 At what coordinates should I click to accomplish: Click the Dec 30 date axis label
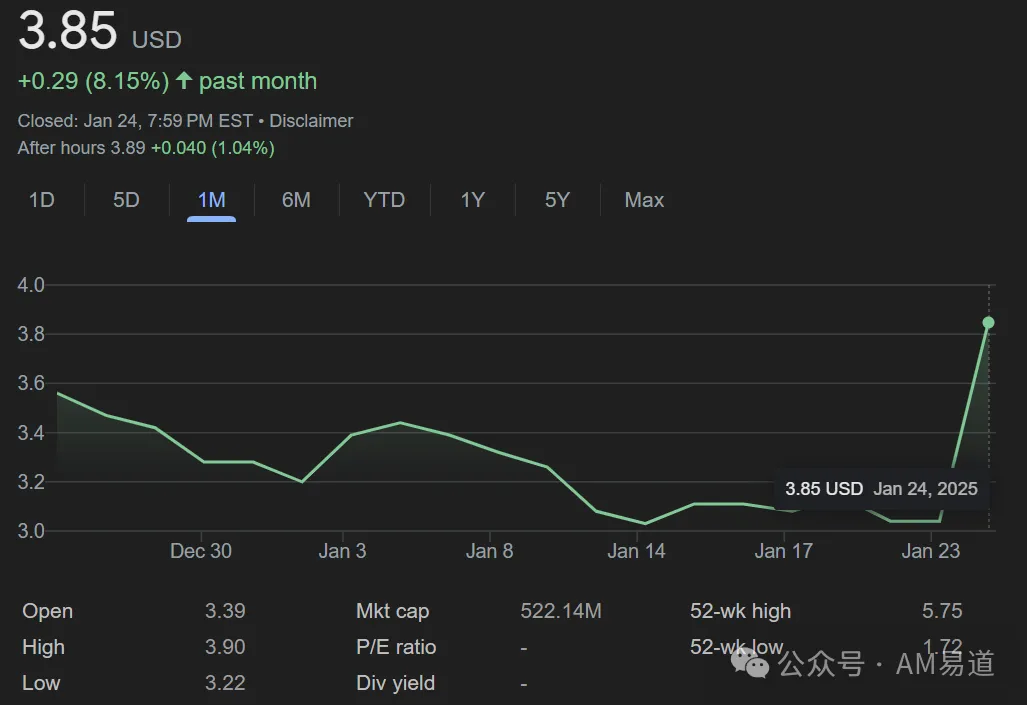coord(200,551)
